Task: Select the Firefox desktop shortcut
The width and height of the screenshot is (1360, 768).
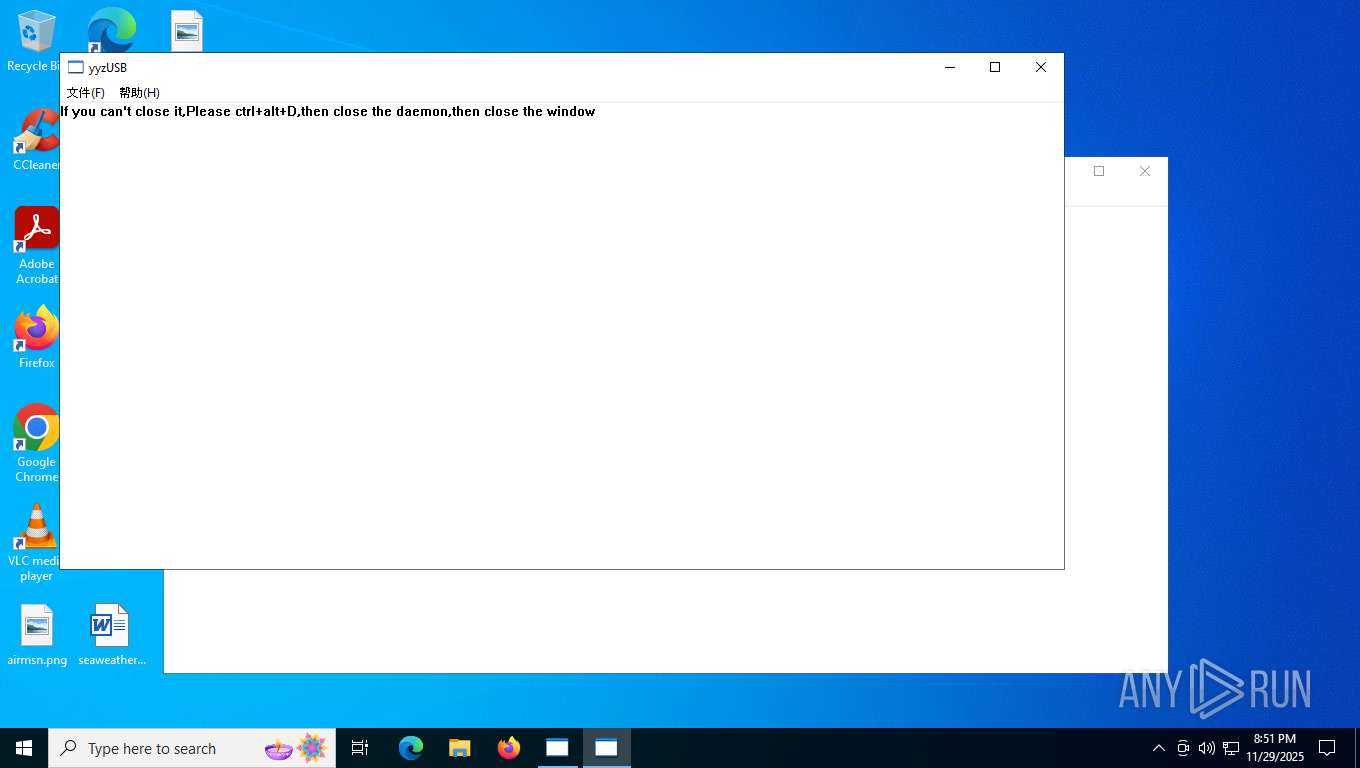Action: (37, 338)
